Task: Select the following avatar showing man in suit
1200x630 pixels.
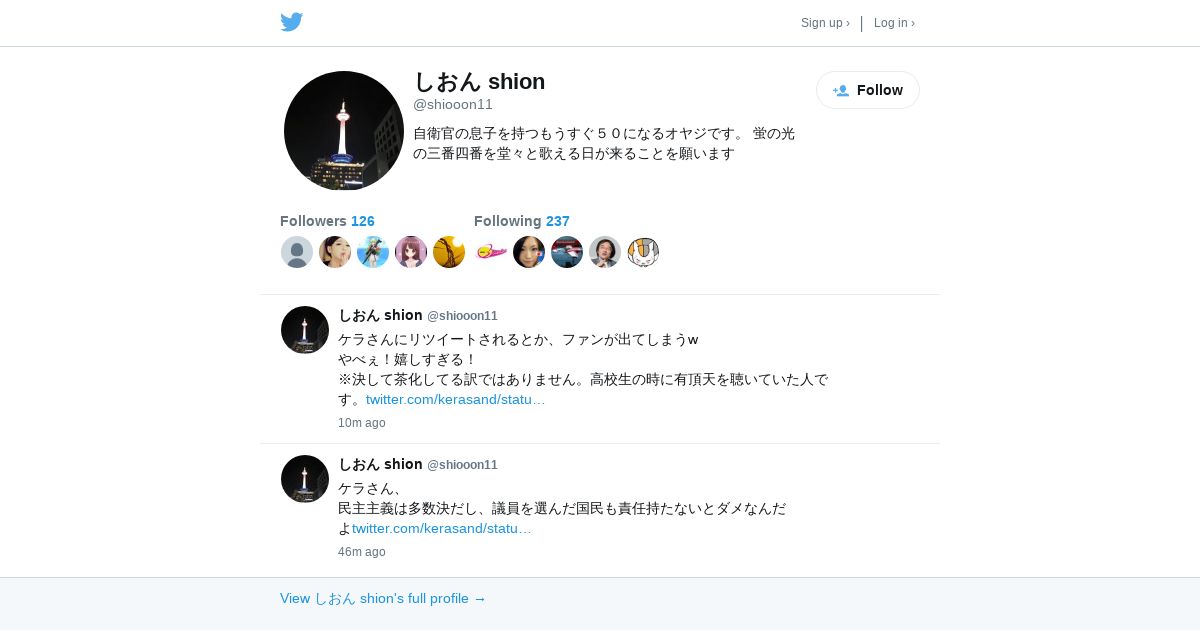Action: (605, 252)
